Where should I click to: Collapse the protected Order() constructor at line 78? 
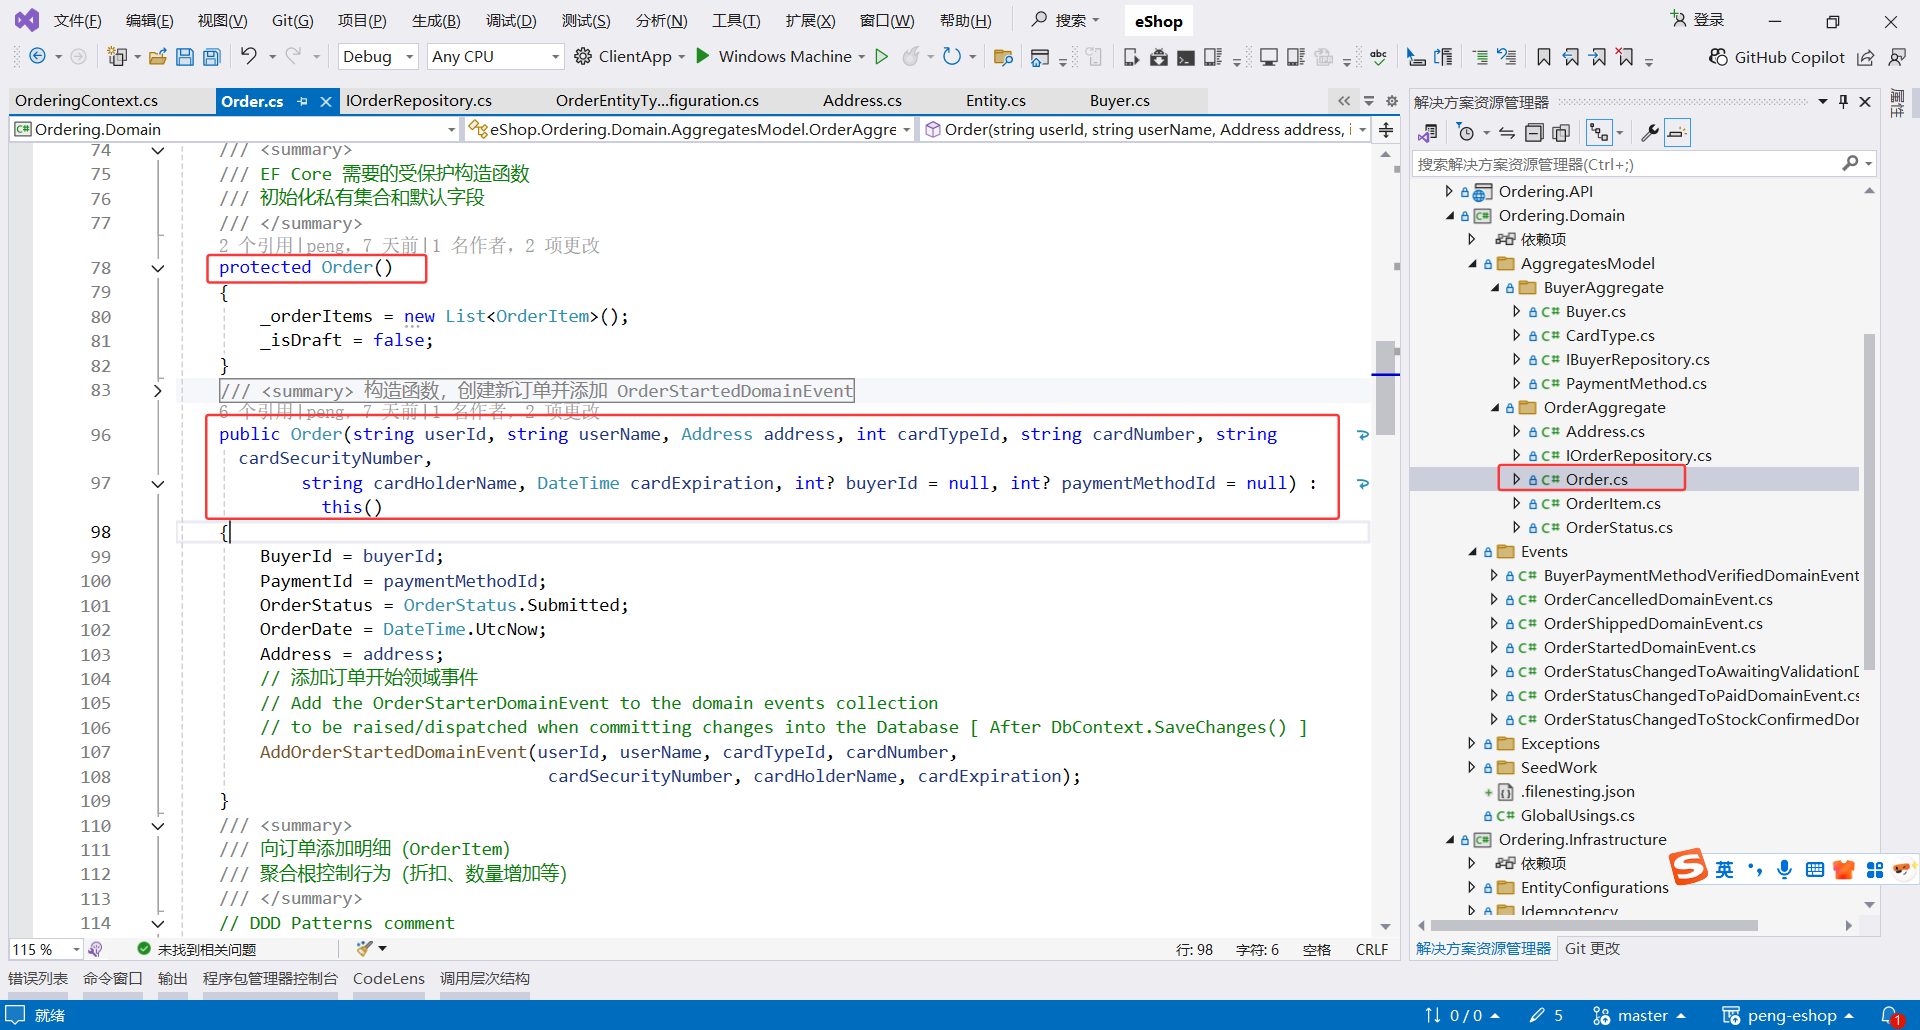tap(157, 268)
